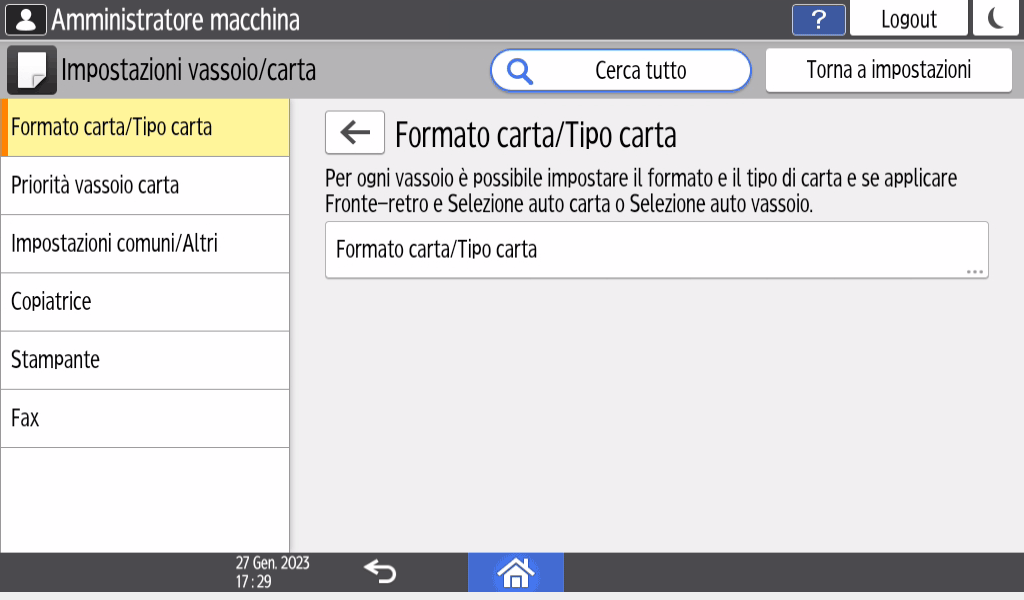Tap the back arrow on the bottom bar

[x=380, y=572]
